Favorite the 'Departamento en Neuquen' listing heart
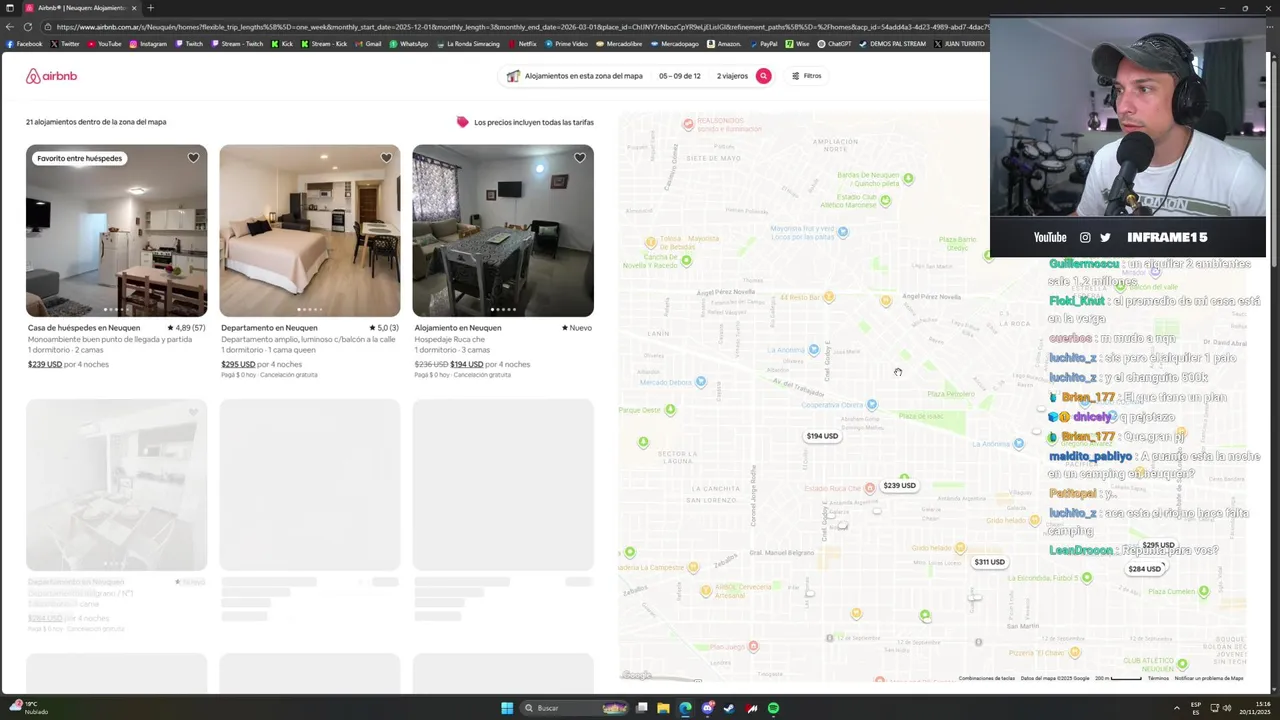The image size is (1280, 720). pyautogui.click(x=386, y=158)
